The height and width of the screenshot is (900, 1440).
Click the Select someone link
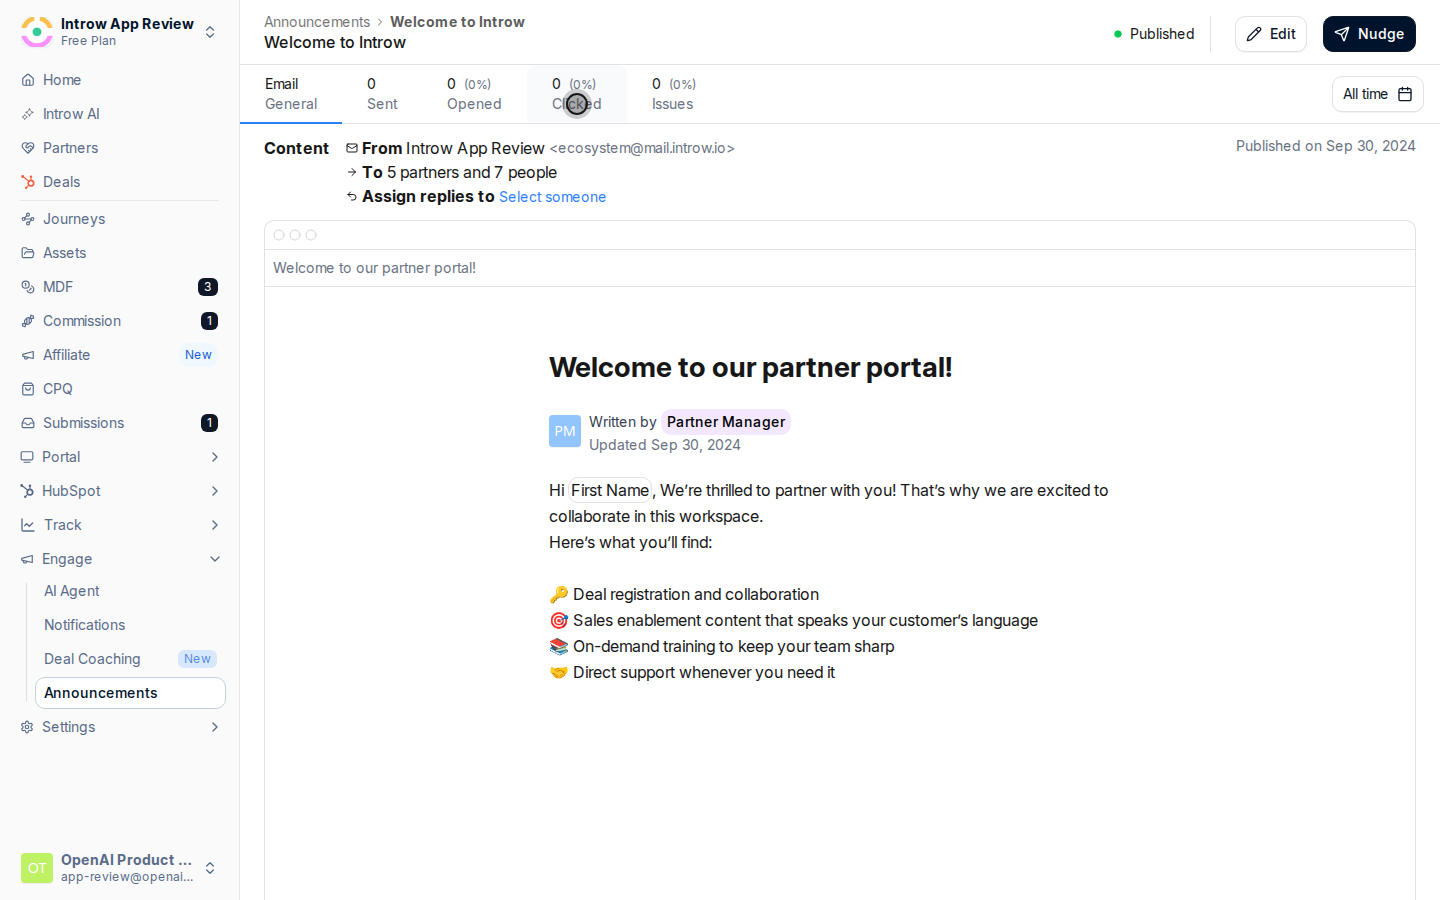[x=552, y=197]
